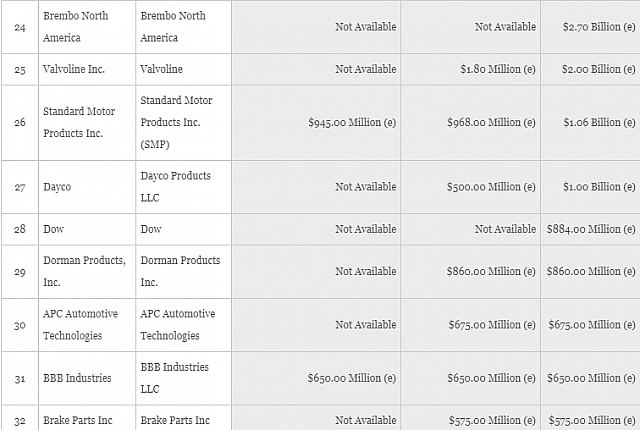Click the Brembo North America company cell
The width and height of the screenshot is (640, 430).
click(82, 27)
